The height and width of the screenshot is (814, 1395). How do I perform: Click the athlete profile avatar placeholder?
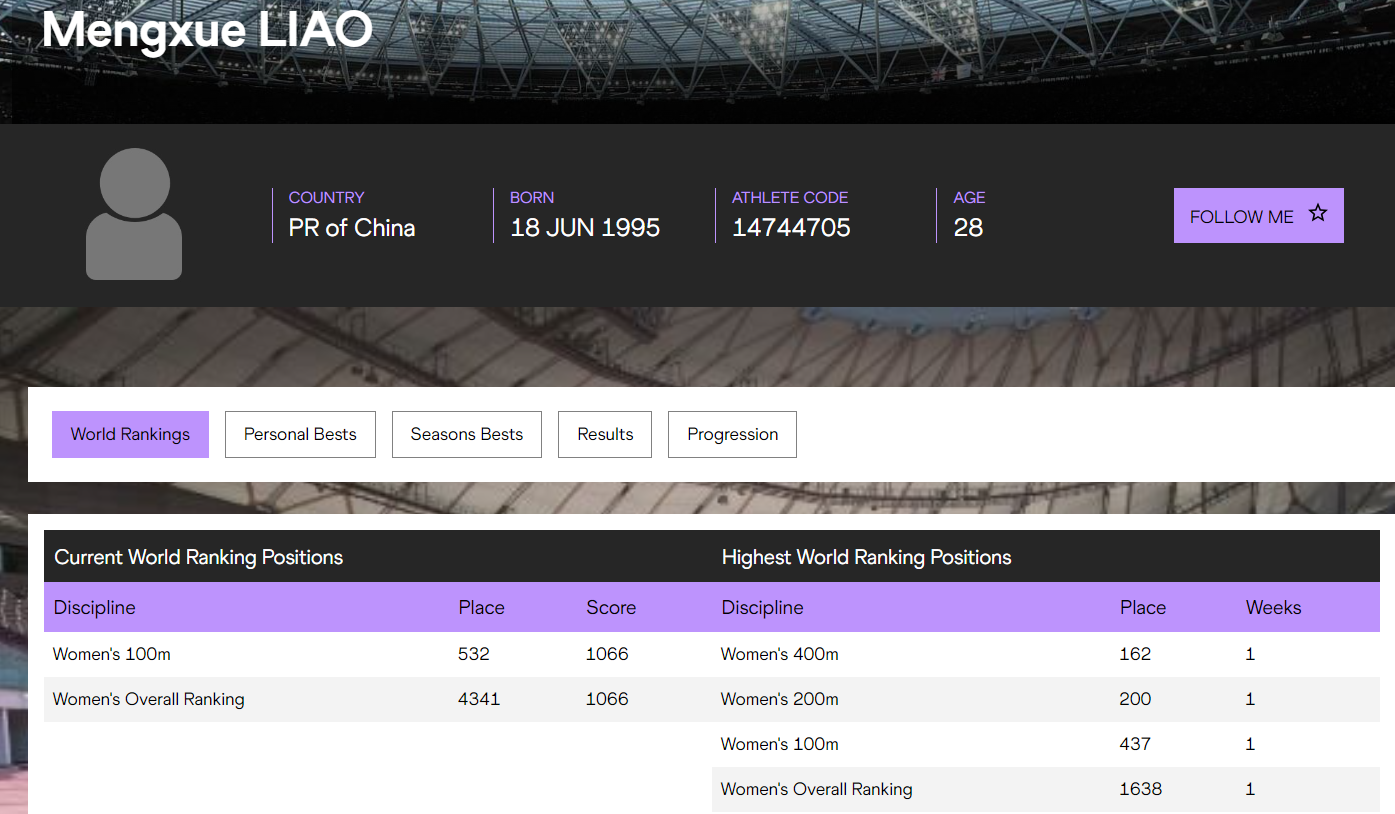[134, 214]
